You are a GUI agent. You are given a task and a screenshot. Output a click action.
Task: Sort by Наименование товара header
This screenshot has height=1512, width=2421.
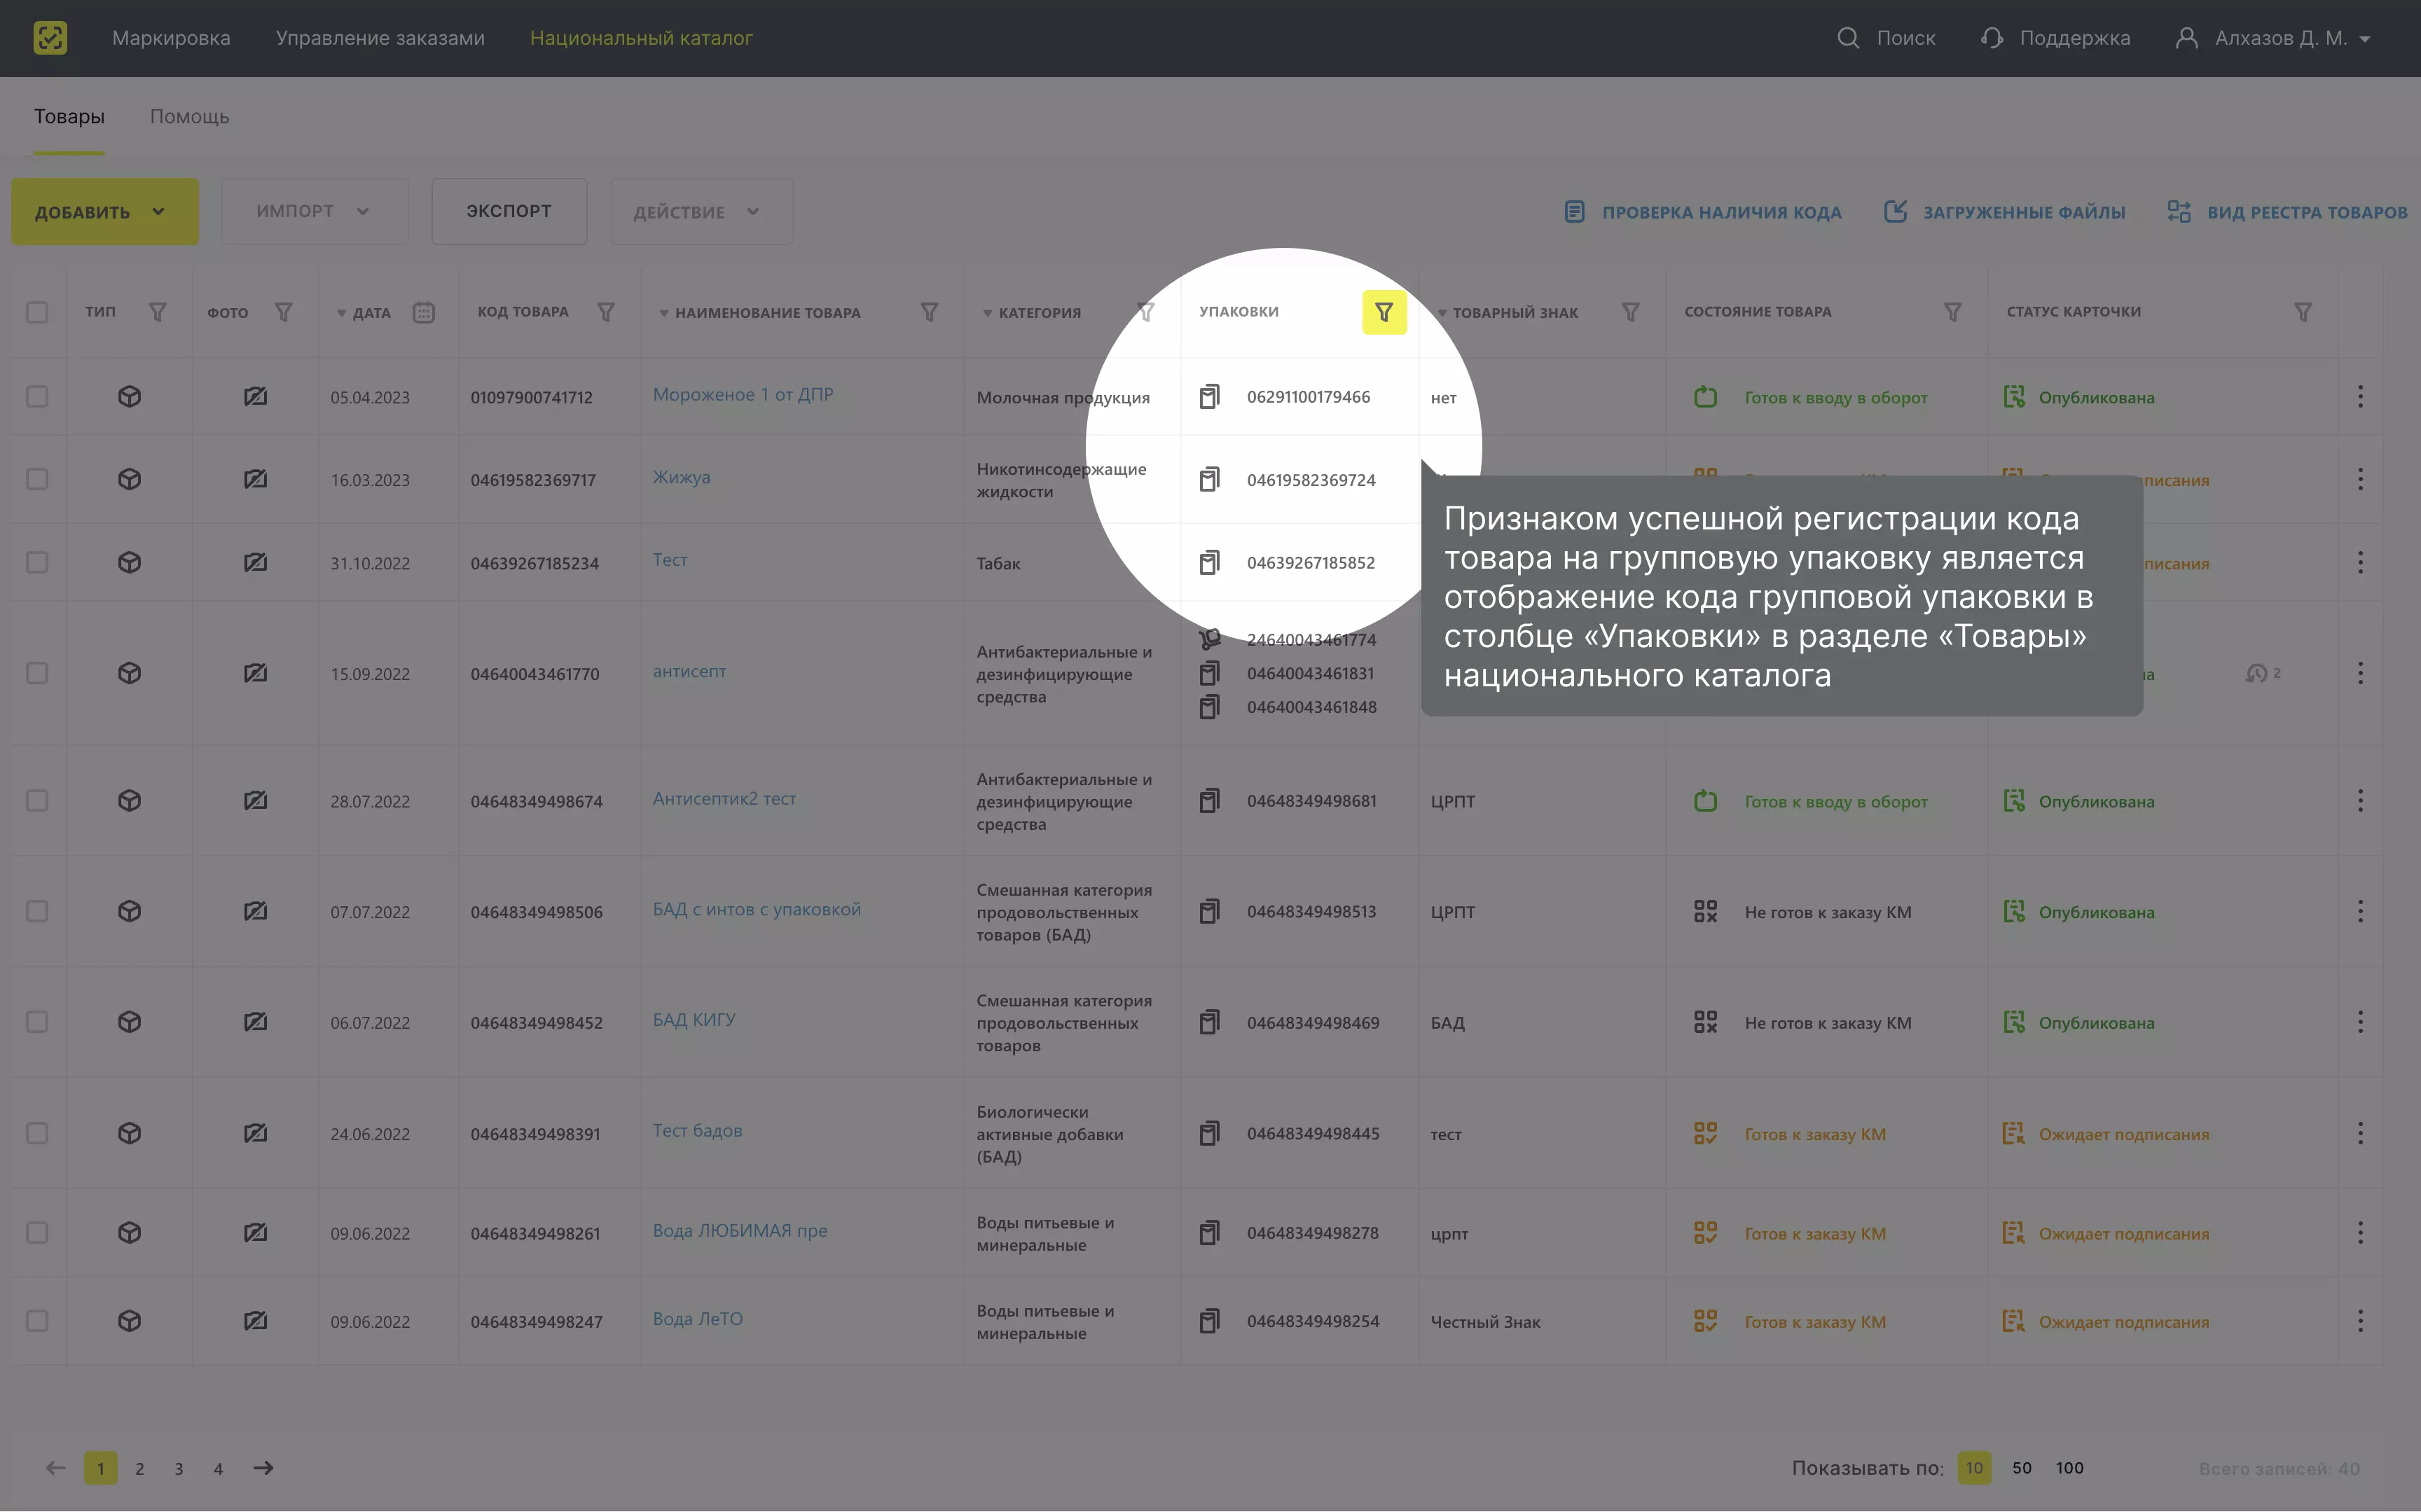[x=760, y=313]
